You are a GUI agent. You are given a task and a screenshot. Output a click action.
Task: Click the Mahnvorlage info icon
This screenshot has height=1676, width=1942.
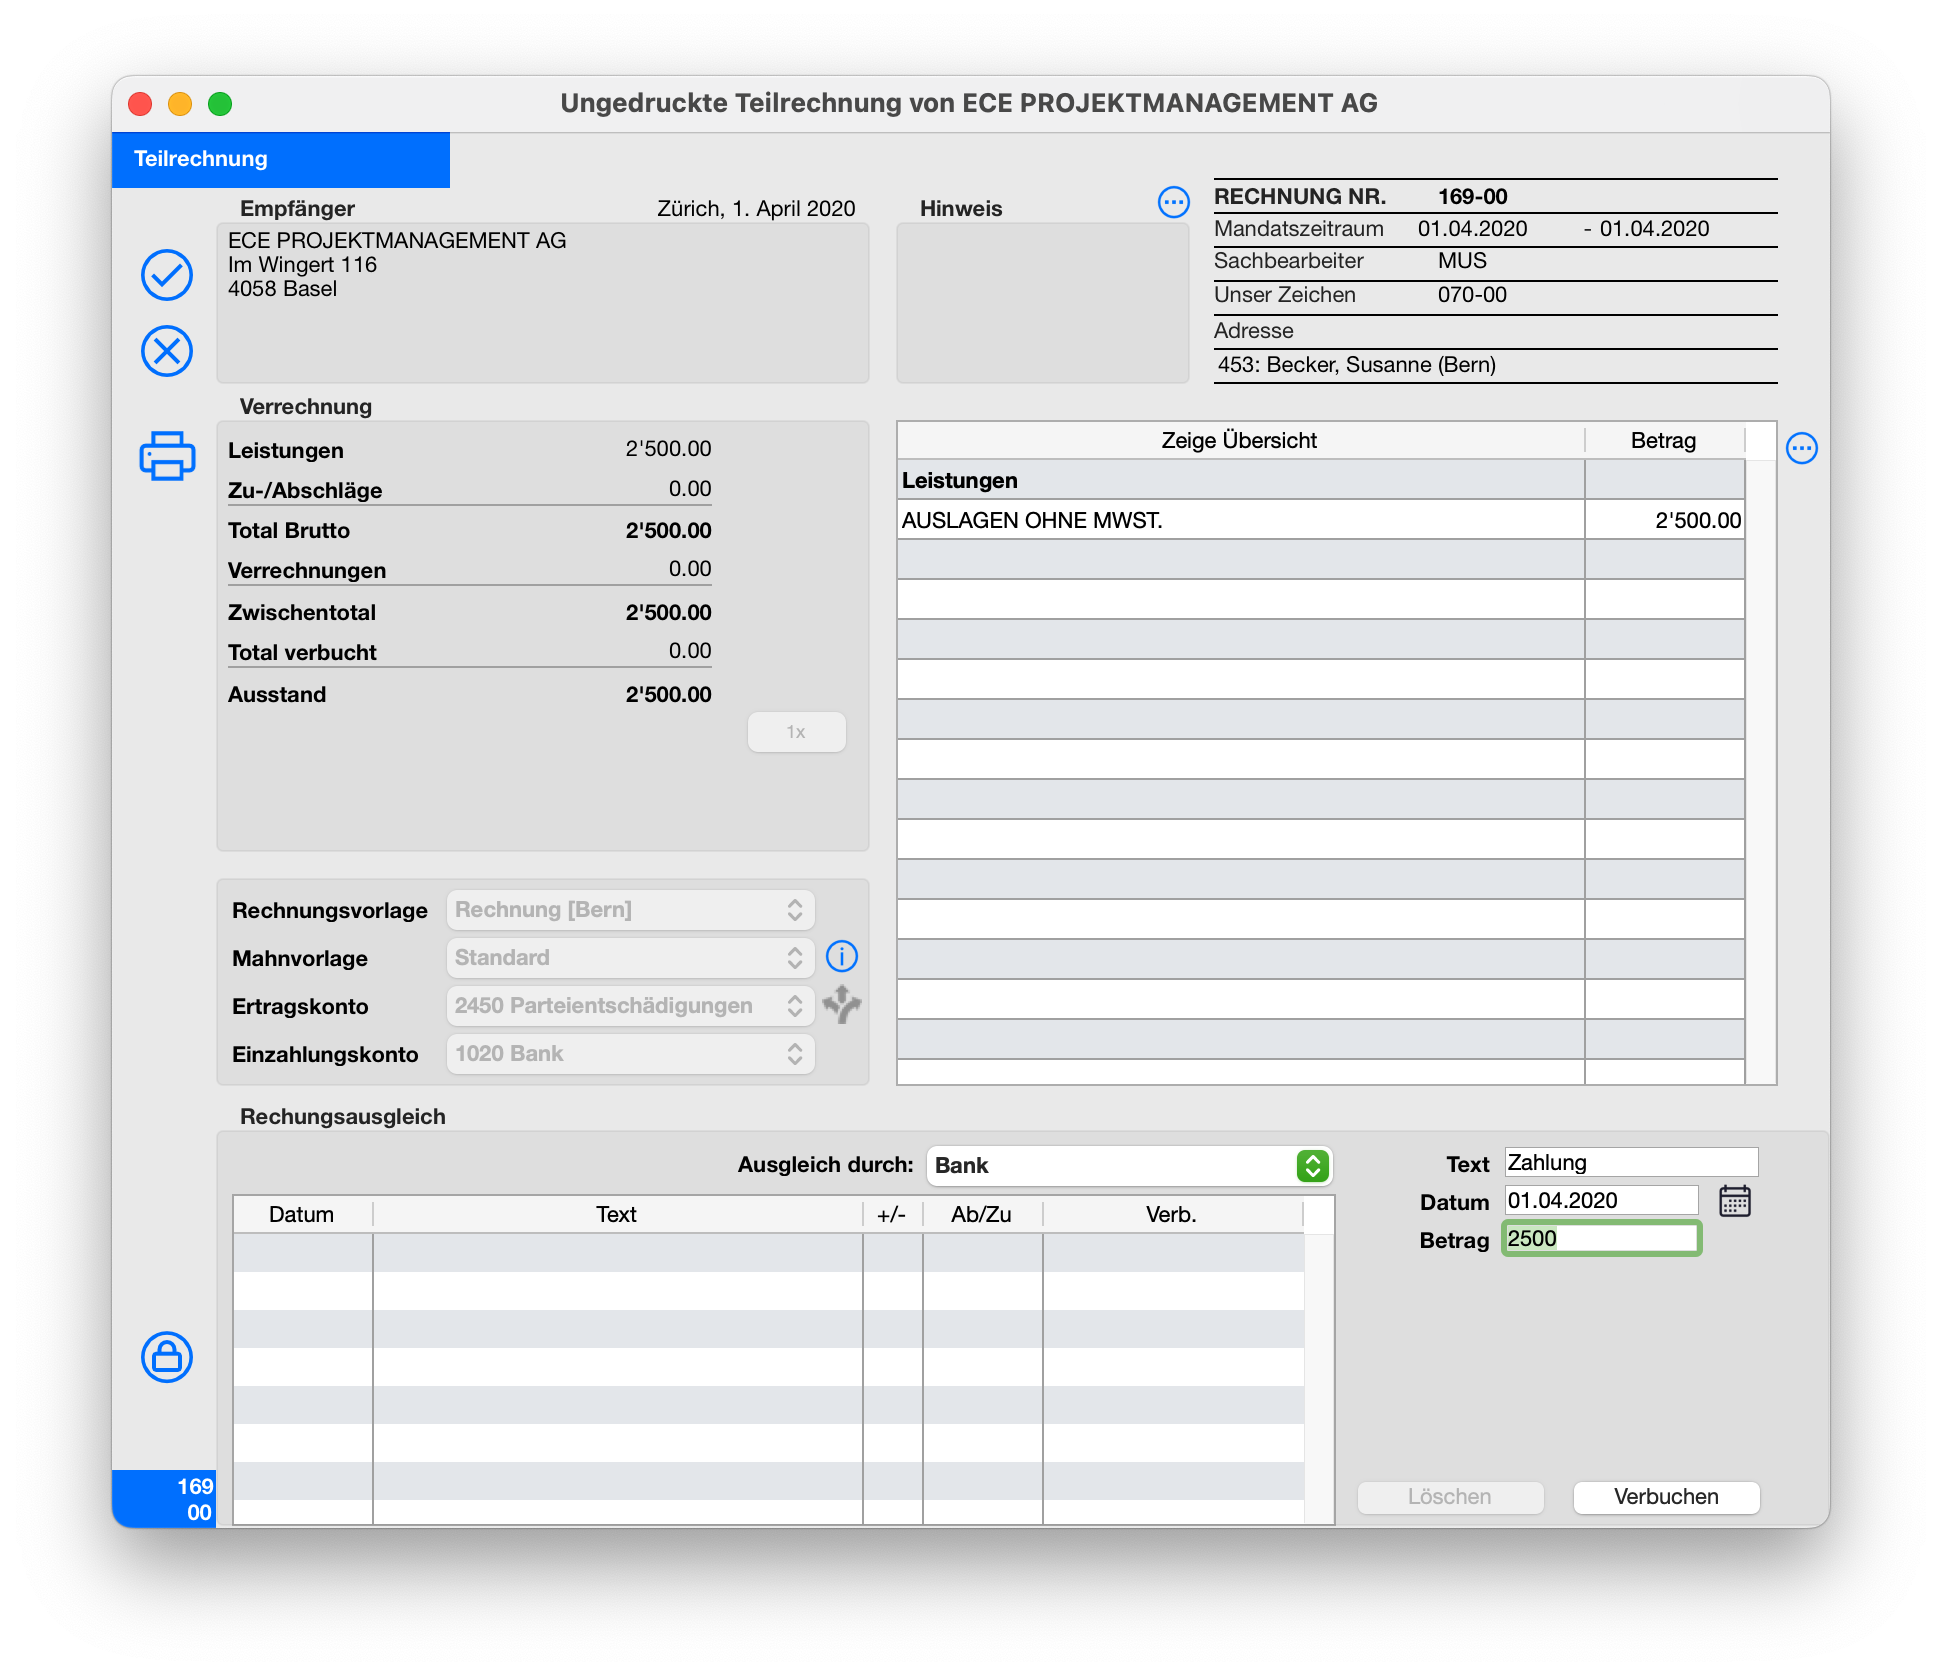point(842,957)
